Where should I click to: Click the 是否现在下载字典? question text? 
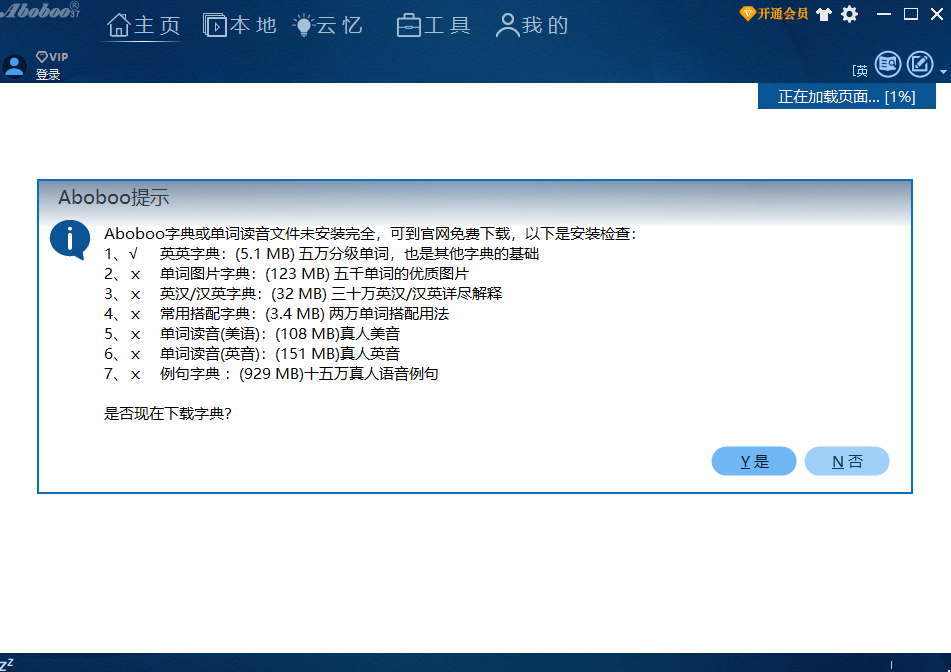(x=168, y=414)
